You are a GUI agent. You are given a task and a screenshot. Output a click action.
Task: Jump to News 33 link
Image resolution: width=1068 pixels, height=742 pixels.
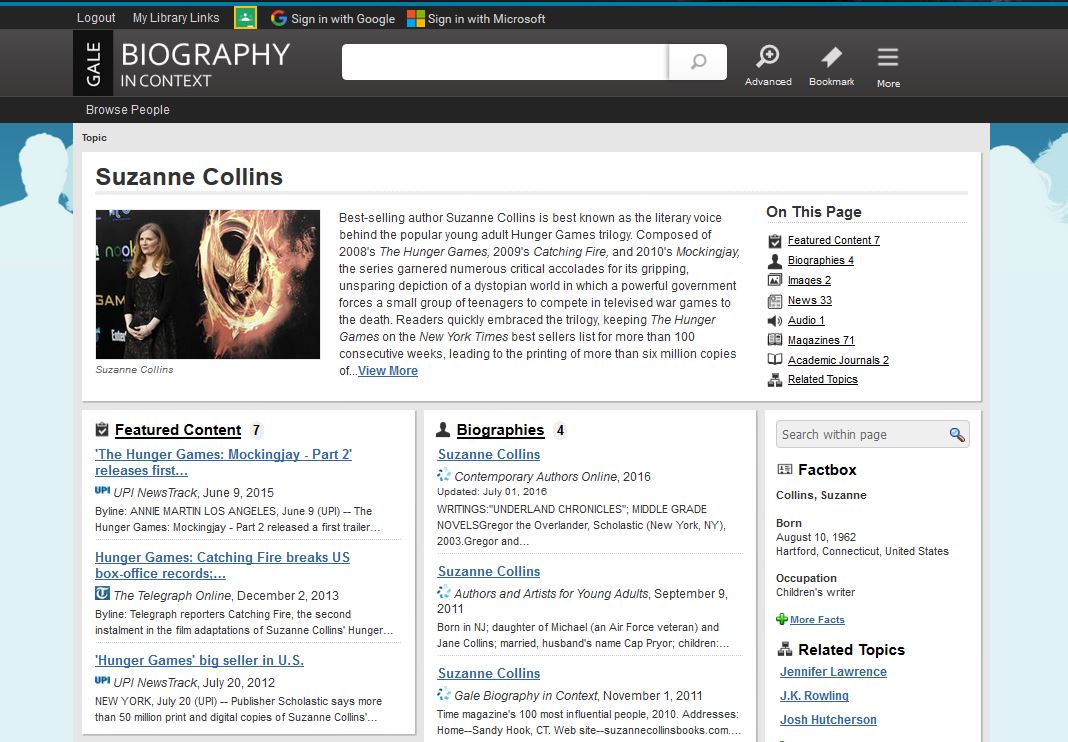pos(810,300)
